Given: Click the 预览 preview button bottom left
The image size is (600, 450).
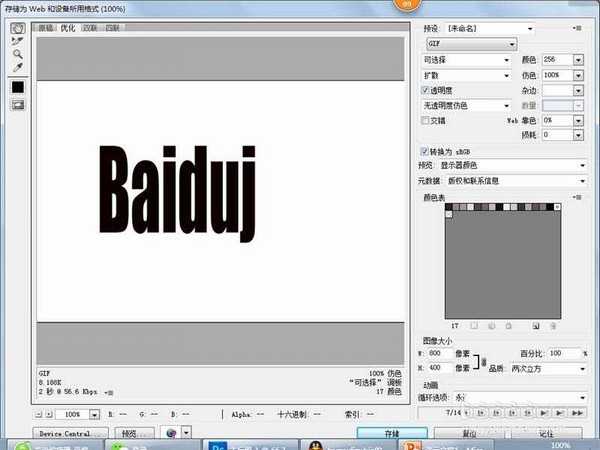Looking at the screenshot, I should coord(134,434).
